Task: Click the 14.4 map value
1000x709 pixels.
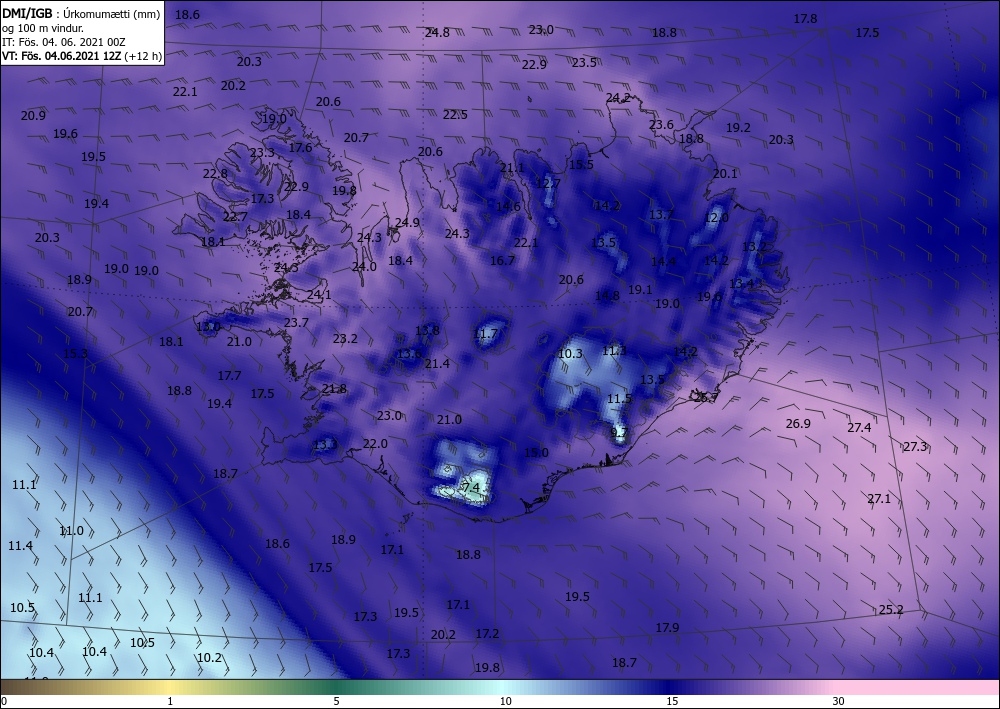Action: [x=664, y=261]
